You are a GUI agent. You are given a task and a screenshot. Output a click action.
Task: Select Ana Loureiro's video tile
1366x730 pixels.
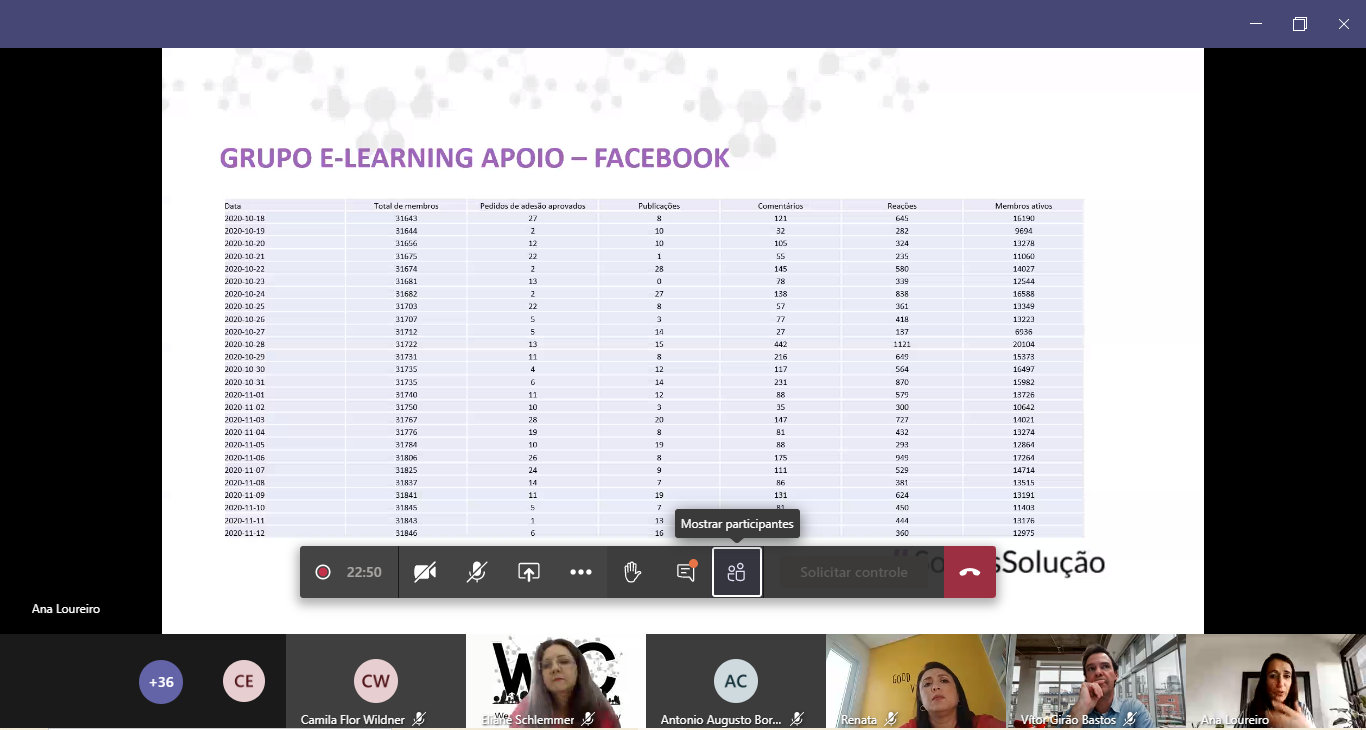click(1276, 680)
